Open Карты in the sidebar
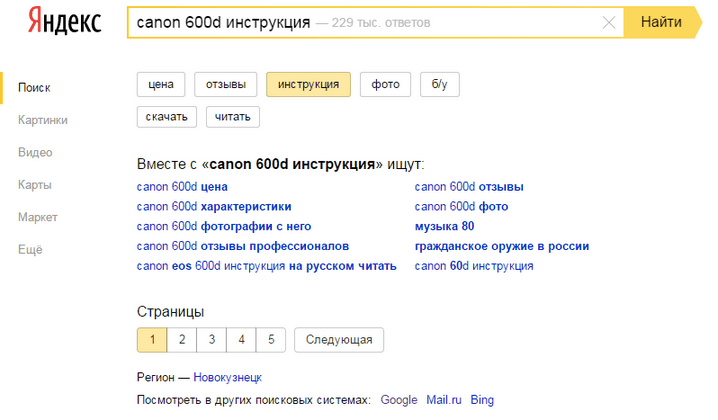Viewport: 718px width, 420px height. click(x=35, y=185)
